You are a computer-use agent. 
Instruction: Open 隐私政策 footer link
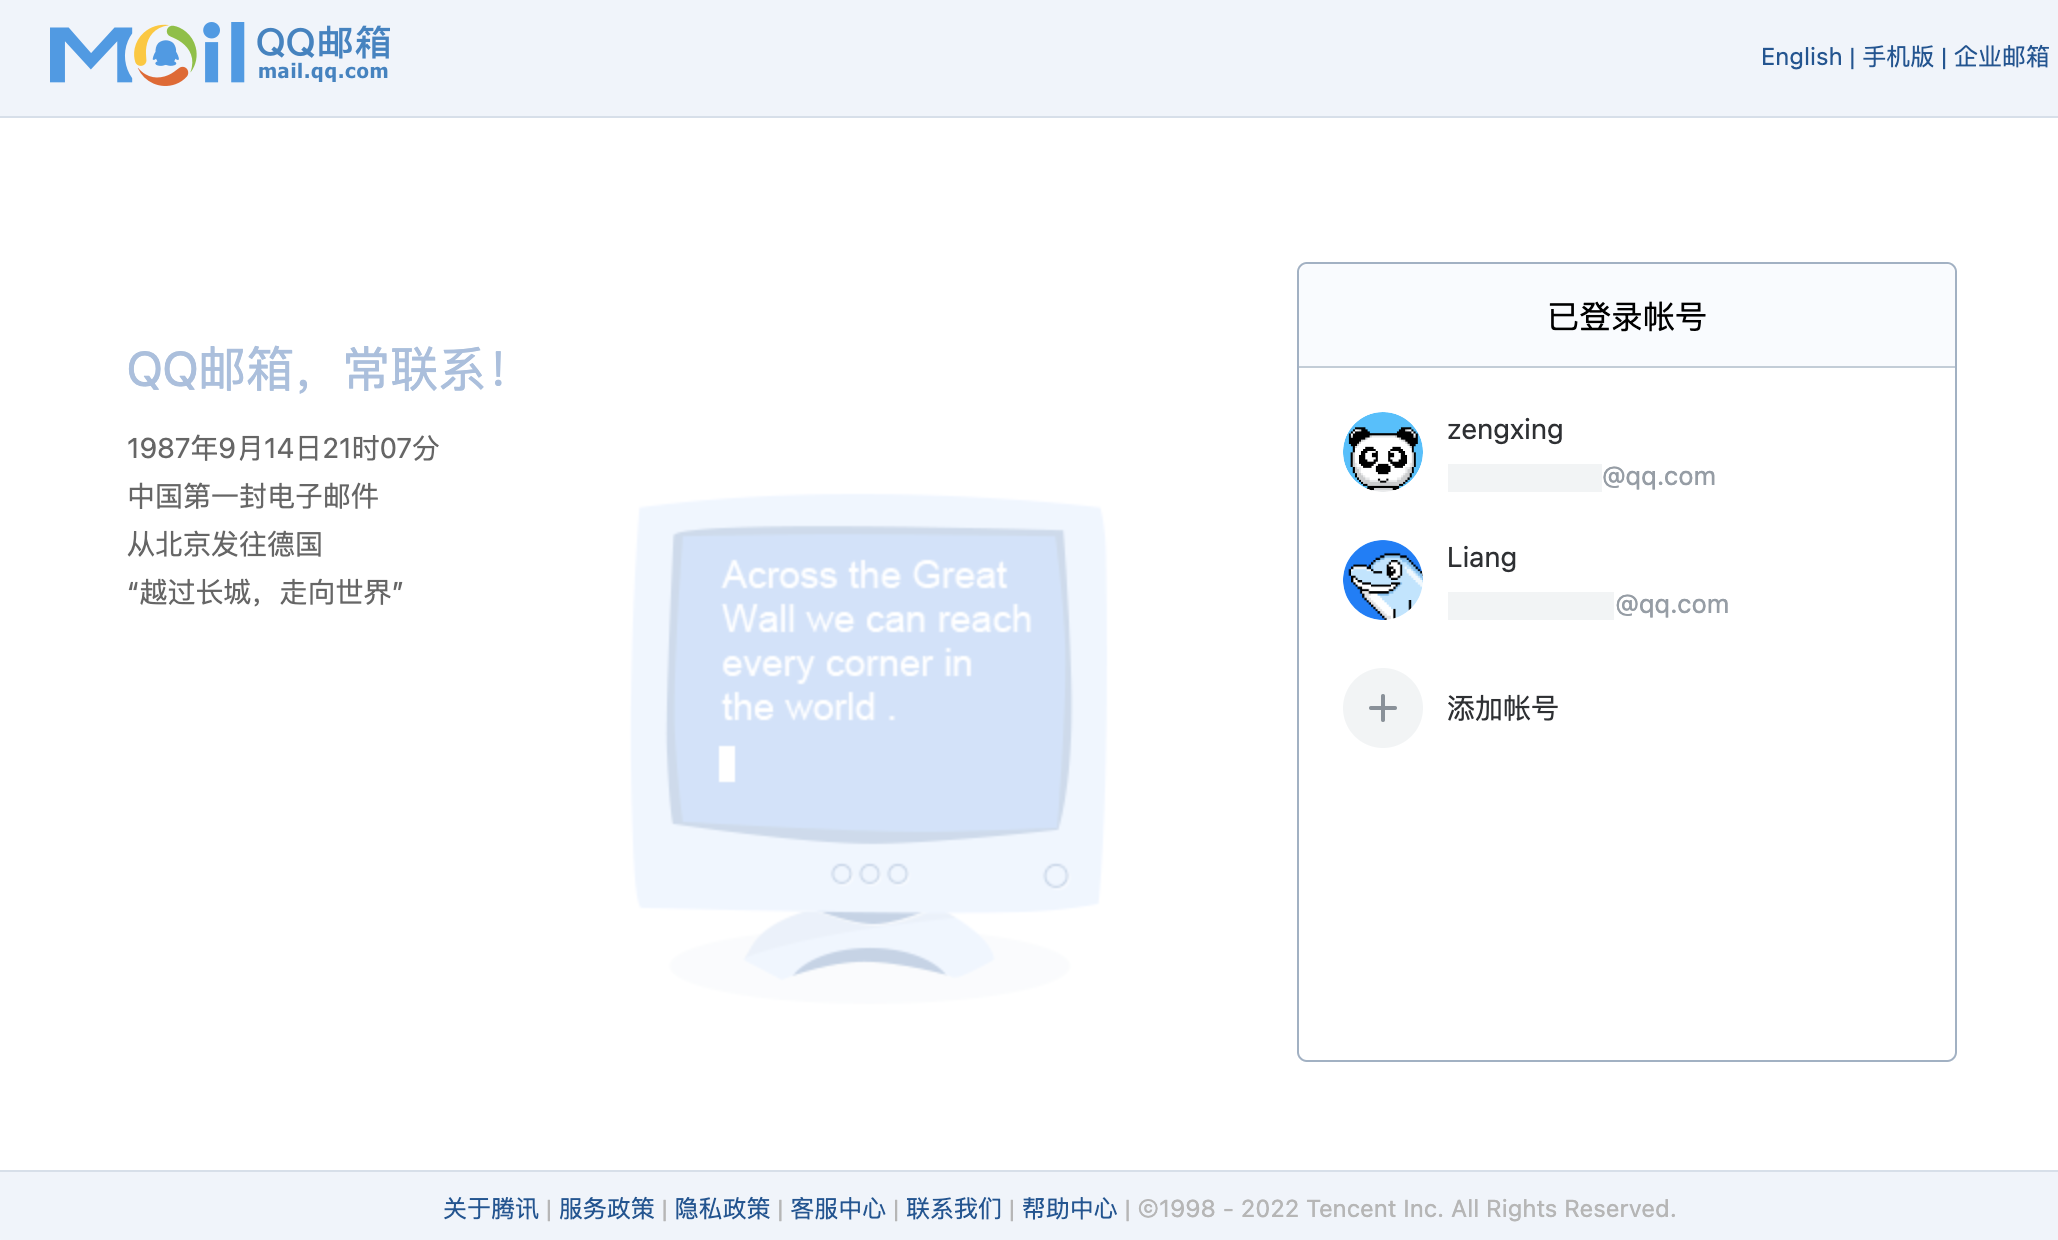click(723, 1208)
